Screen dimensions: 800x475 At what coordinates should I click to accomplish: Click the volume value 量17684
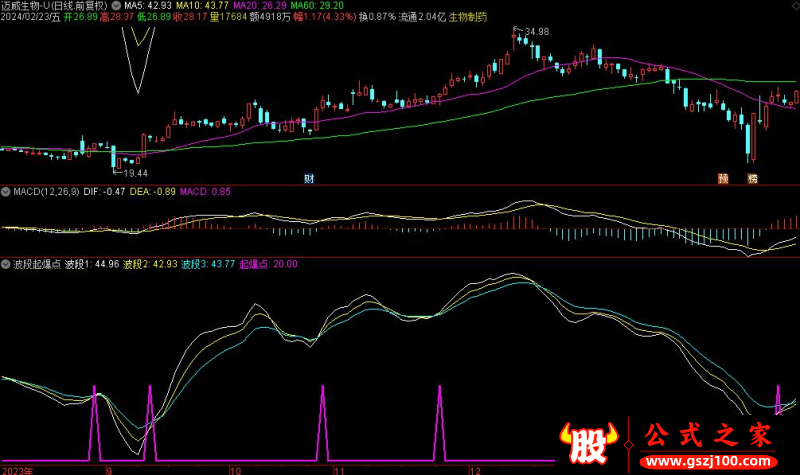[228, 17]
